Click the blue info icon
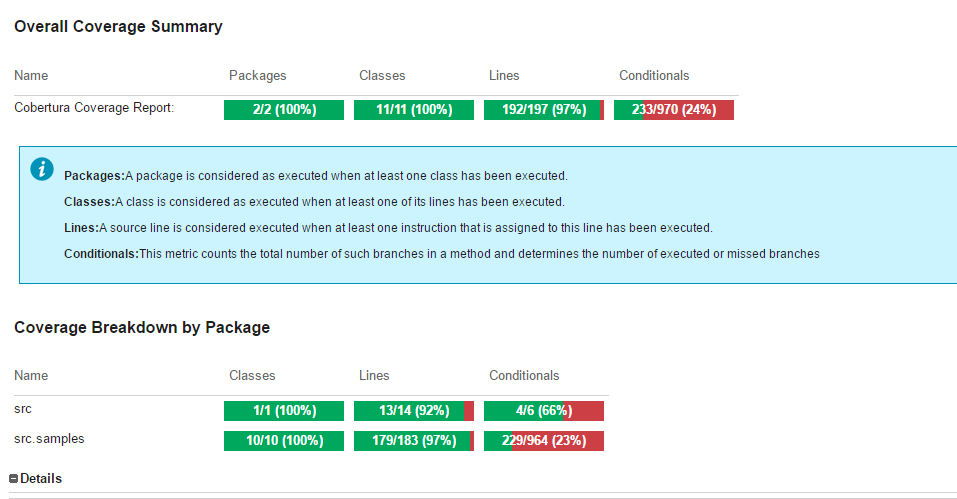 click(x=41, y=168)
